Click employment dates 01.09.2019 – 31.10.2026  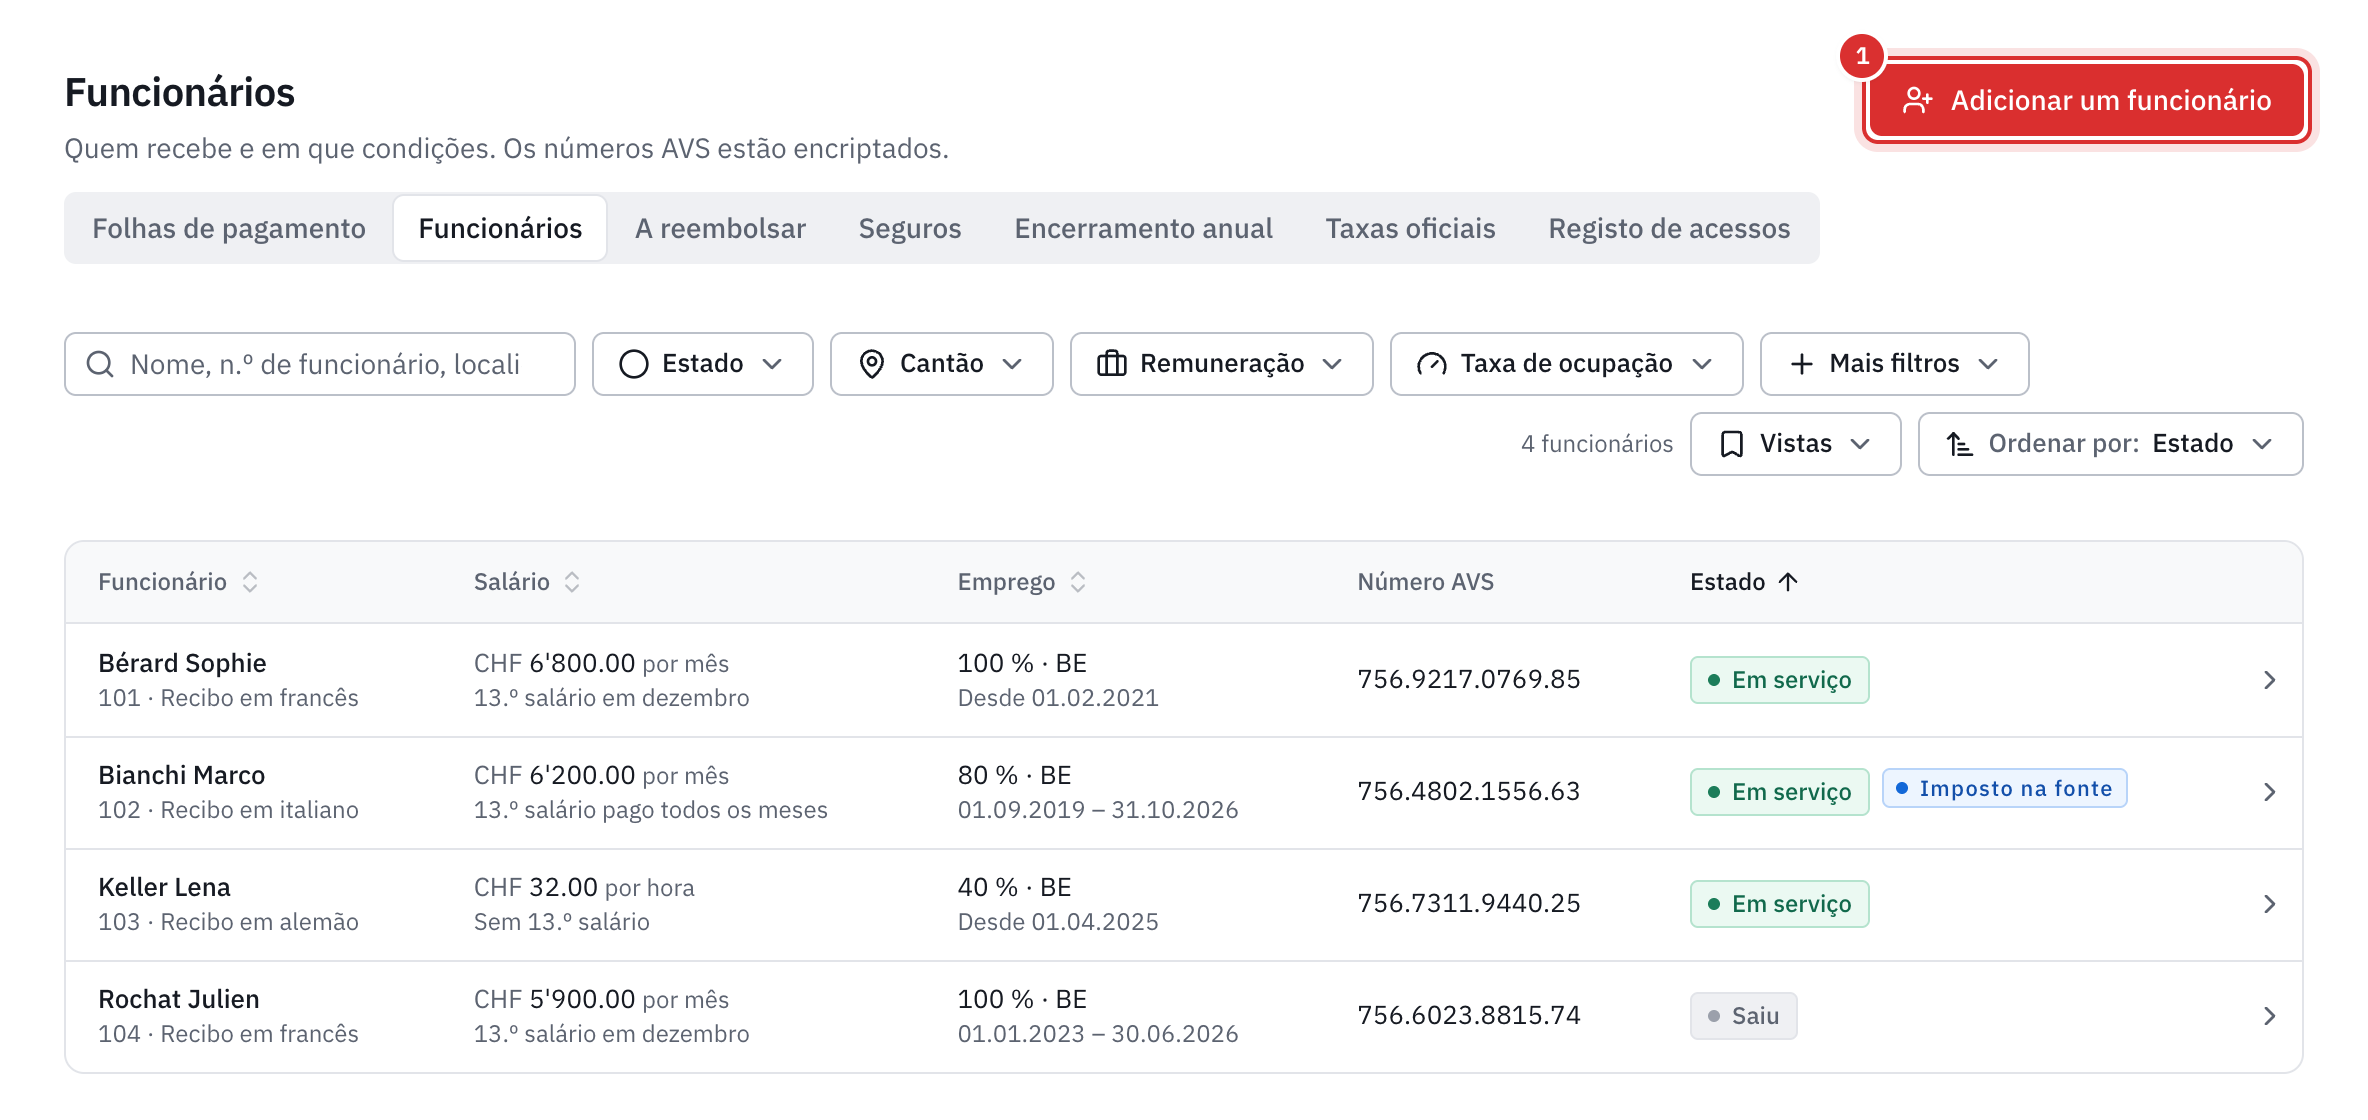(x=1098, y=810)
